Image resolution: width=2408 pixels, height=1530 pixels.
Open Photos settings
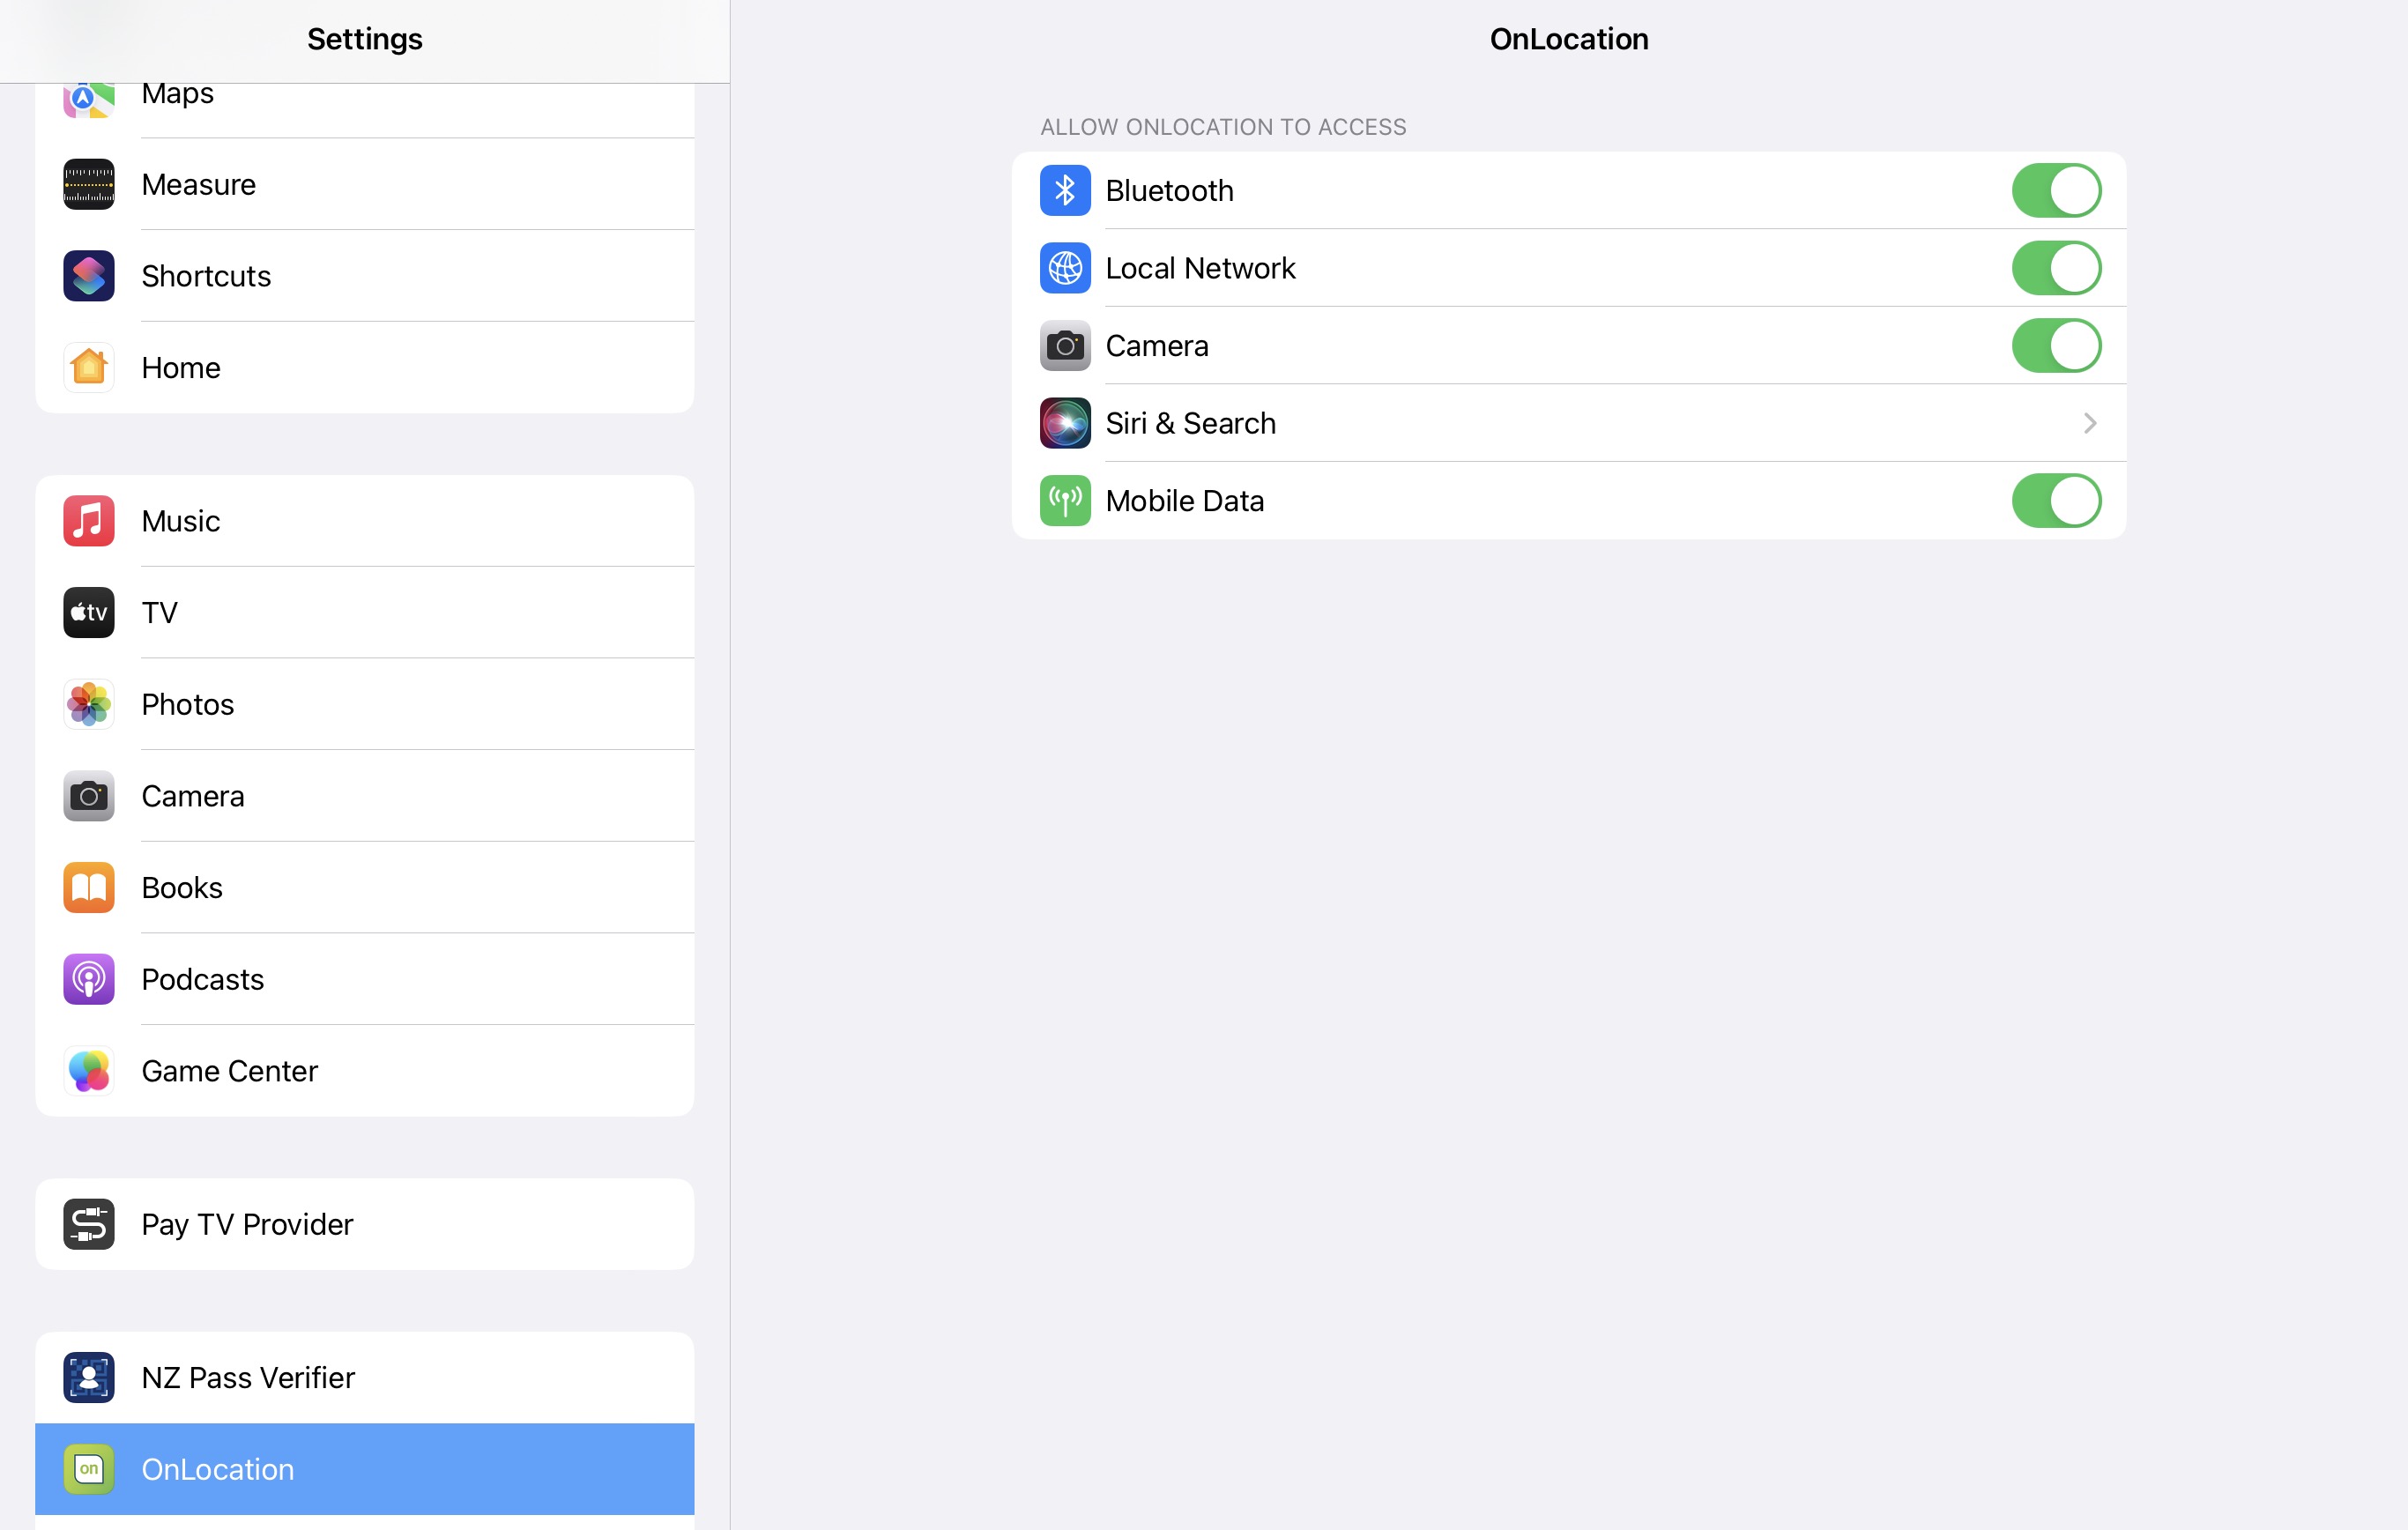364,704
